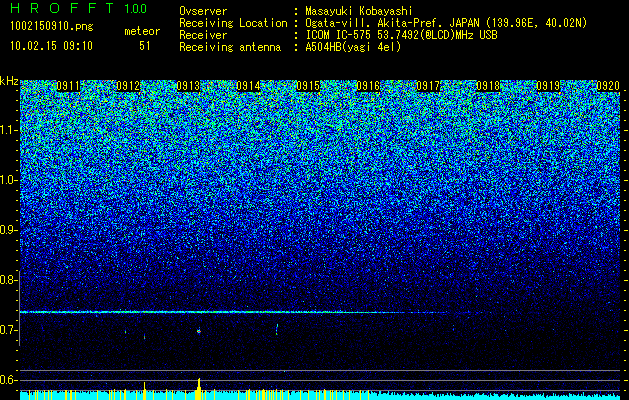Click the 0.6 kHz axis label
Viewport: 629px width, 400px height.
pyautogui.click(x=8, y=380)
